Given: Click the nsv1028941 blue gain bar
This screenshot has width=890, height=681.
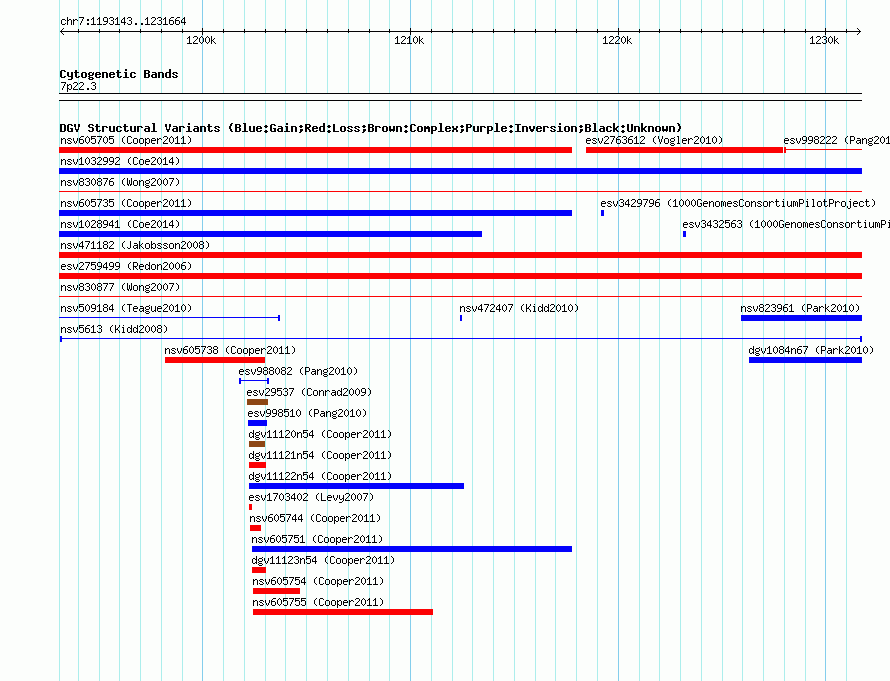Looking at the screenshot, I should click(x=270, y=234).
